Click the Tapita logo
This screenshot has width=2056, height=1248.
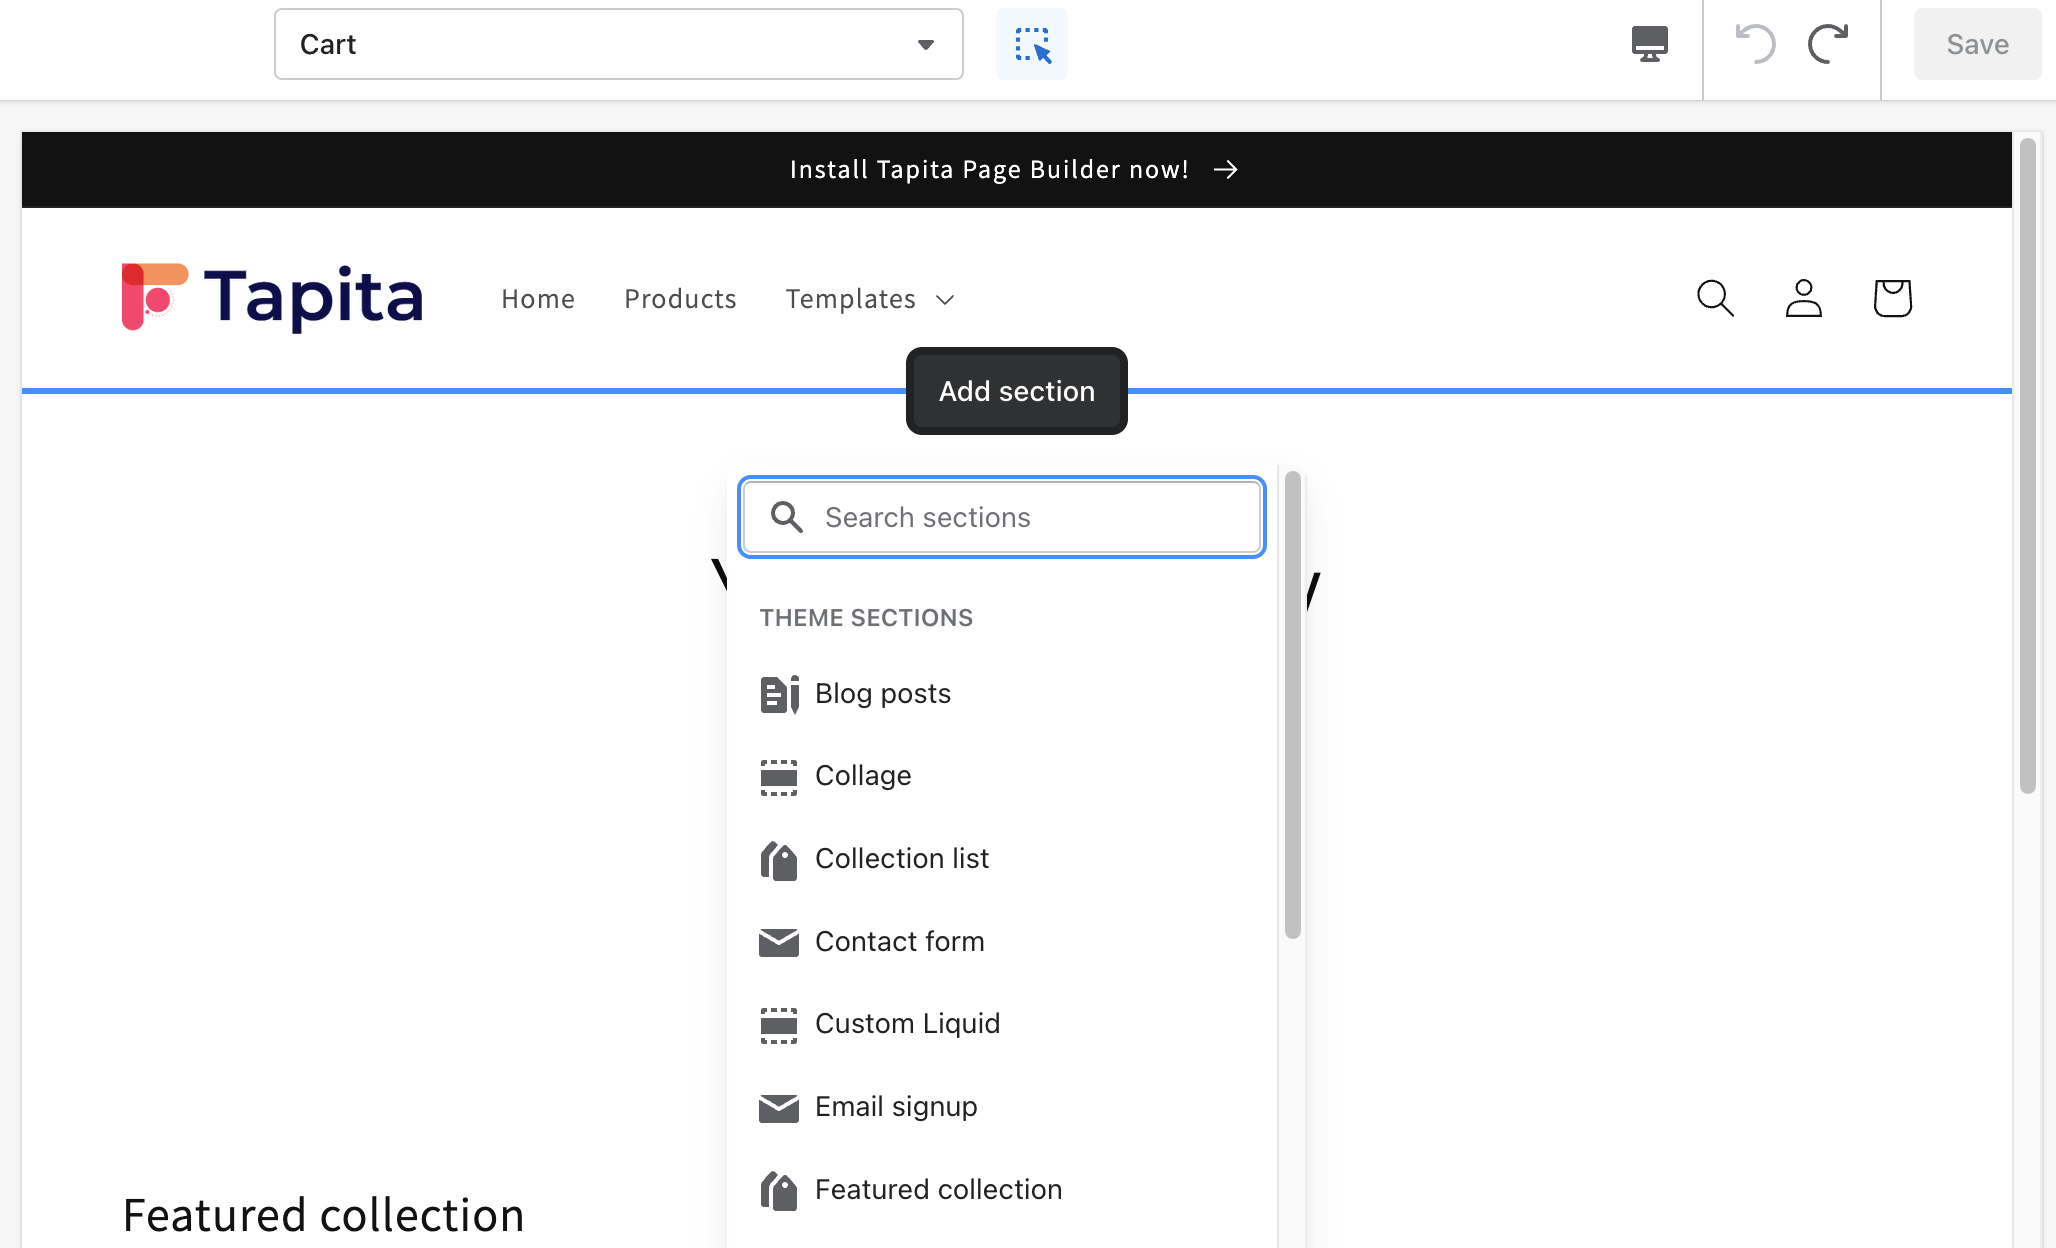pyautogui.click(x=272, y=297)
